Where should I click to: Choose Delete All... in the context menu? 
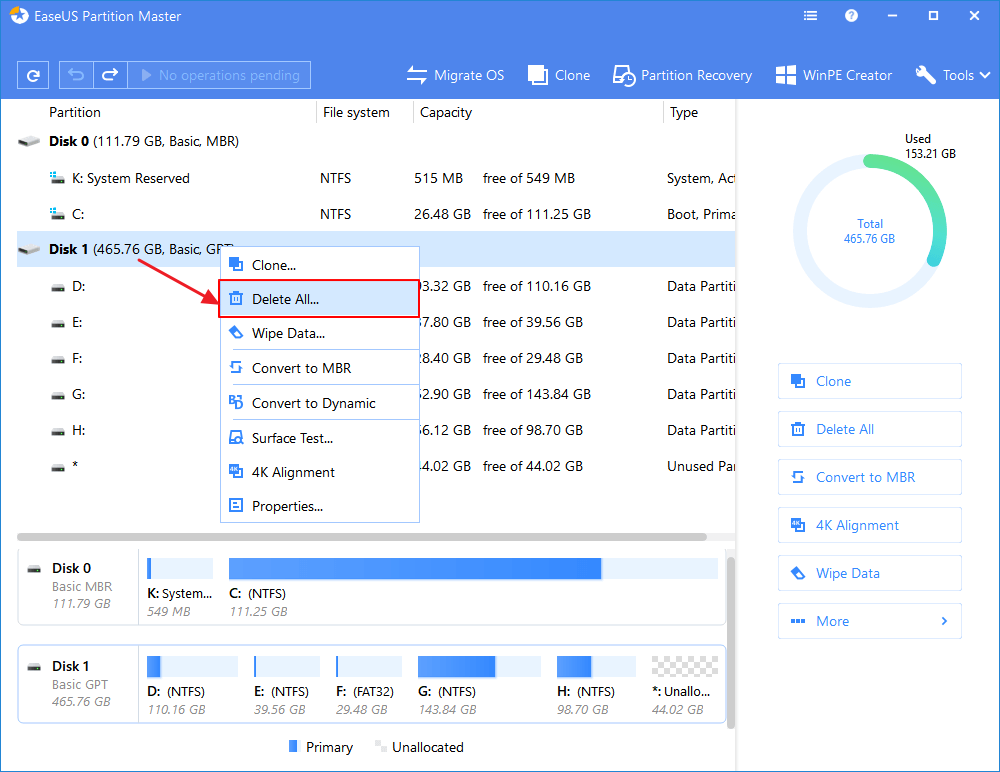click(x=320, y=299)
